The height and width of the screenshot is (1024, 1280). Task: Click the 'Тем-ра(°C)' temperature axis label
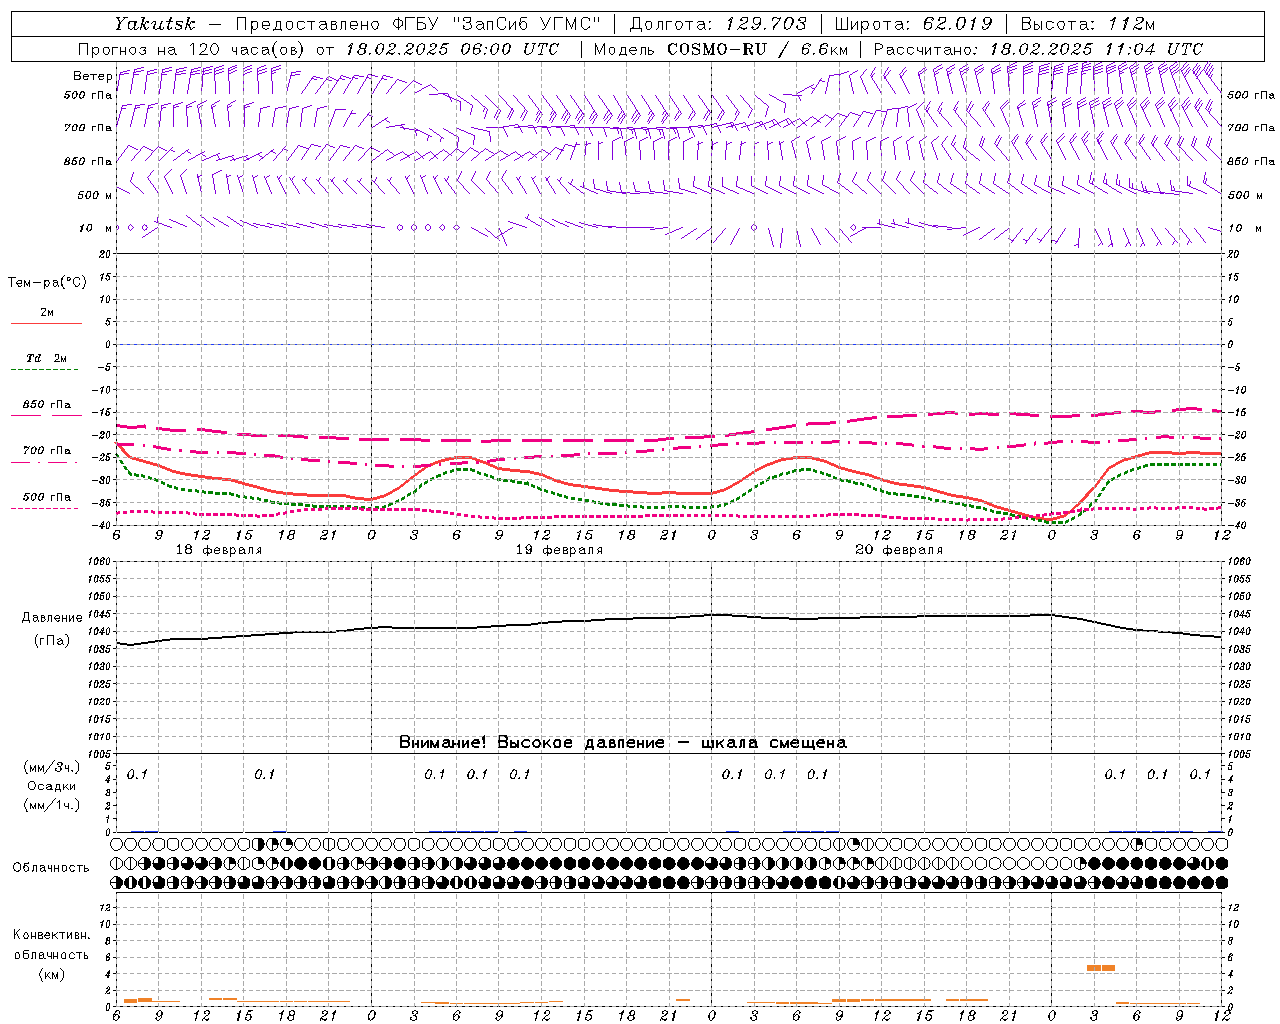pos(47,283)
